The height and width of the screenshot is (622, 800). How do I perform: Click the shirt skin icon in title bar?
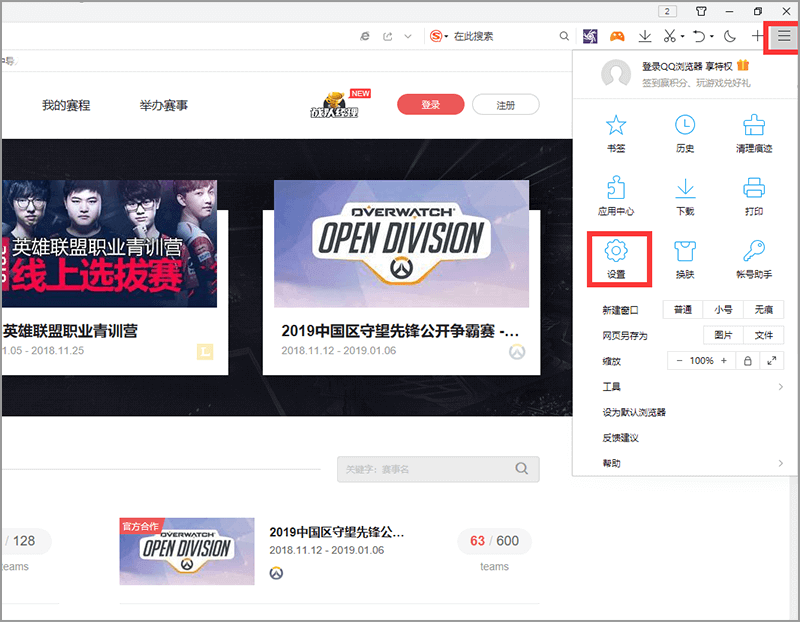pos(702,11)
